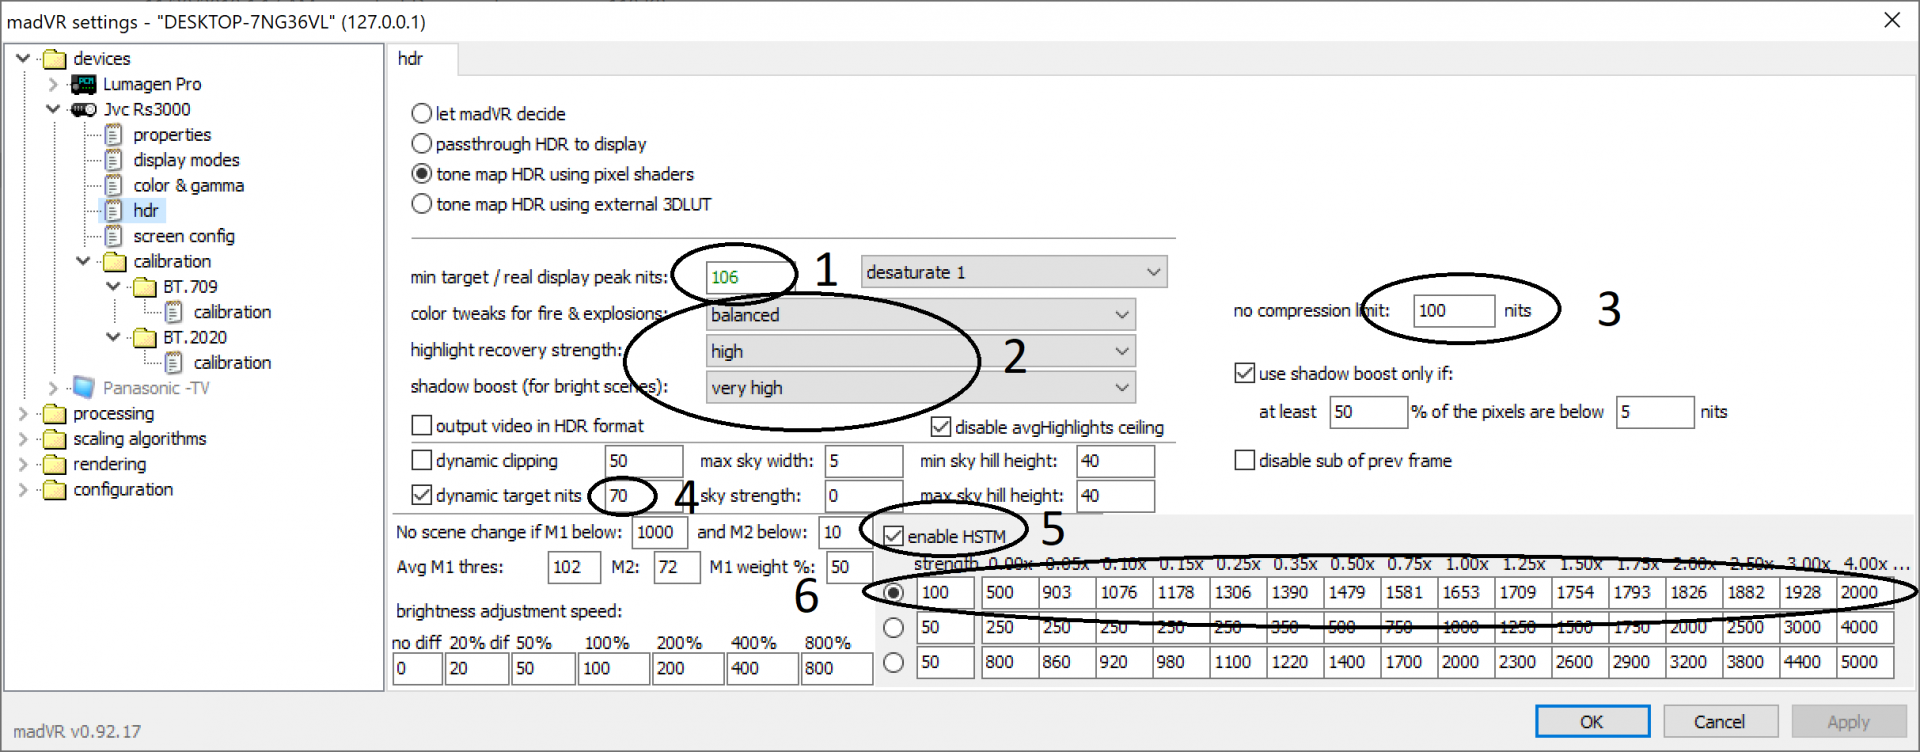Open the desaturate 1 dropdown
This screenshot has width=1920, height=752.
[1013, 272]
